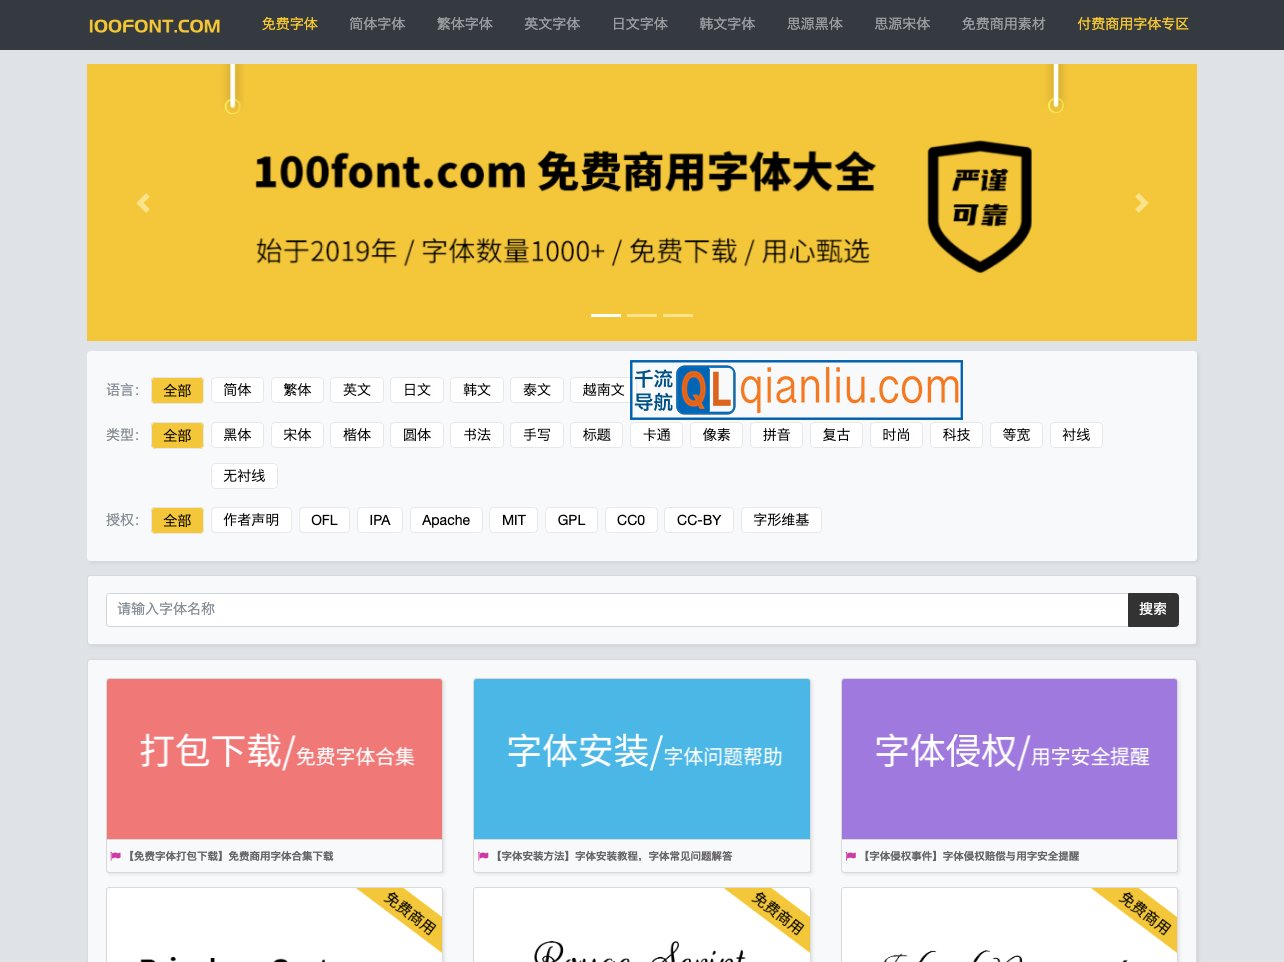Click the flag icon beside 字体侵权事件 caption
The width and height of the screenshot is (1284, 962).
click(x=851, y=856)
